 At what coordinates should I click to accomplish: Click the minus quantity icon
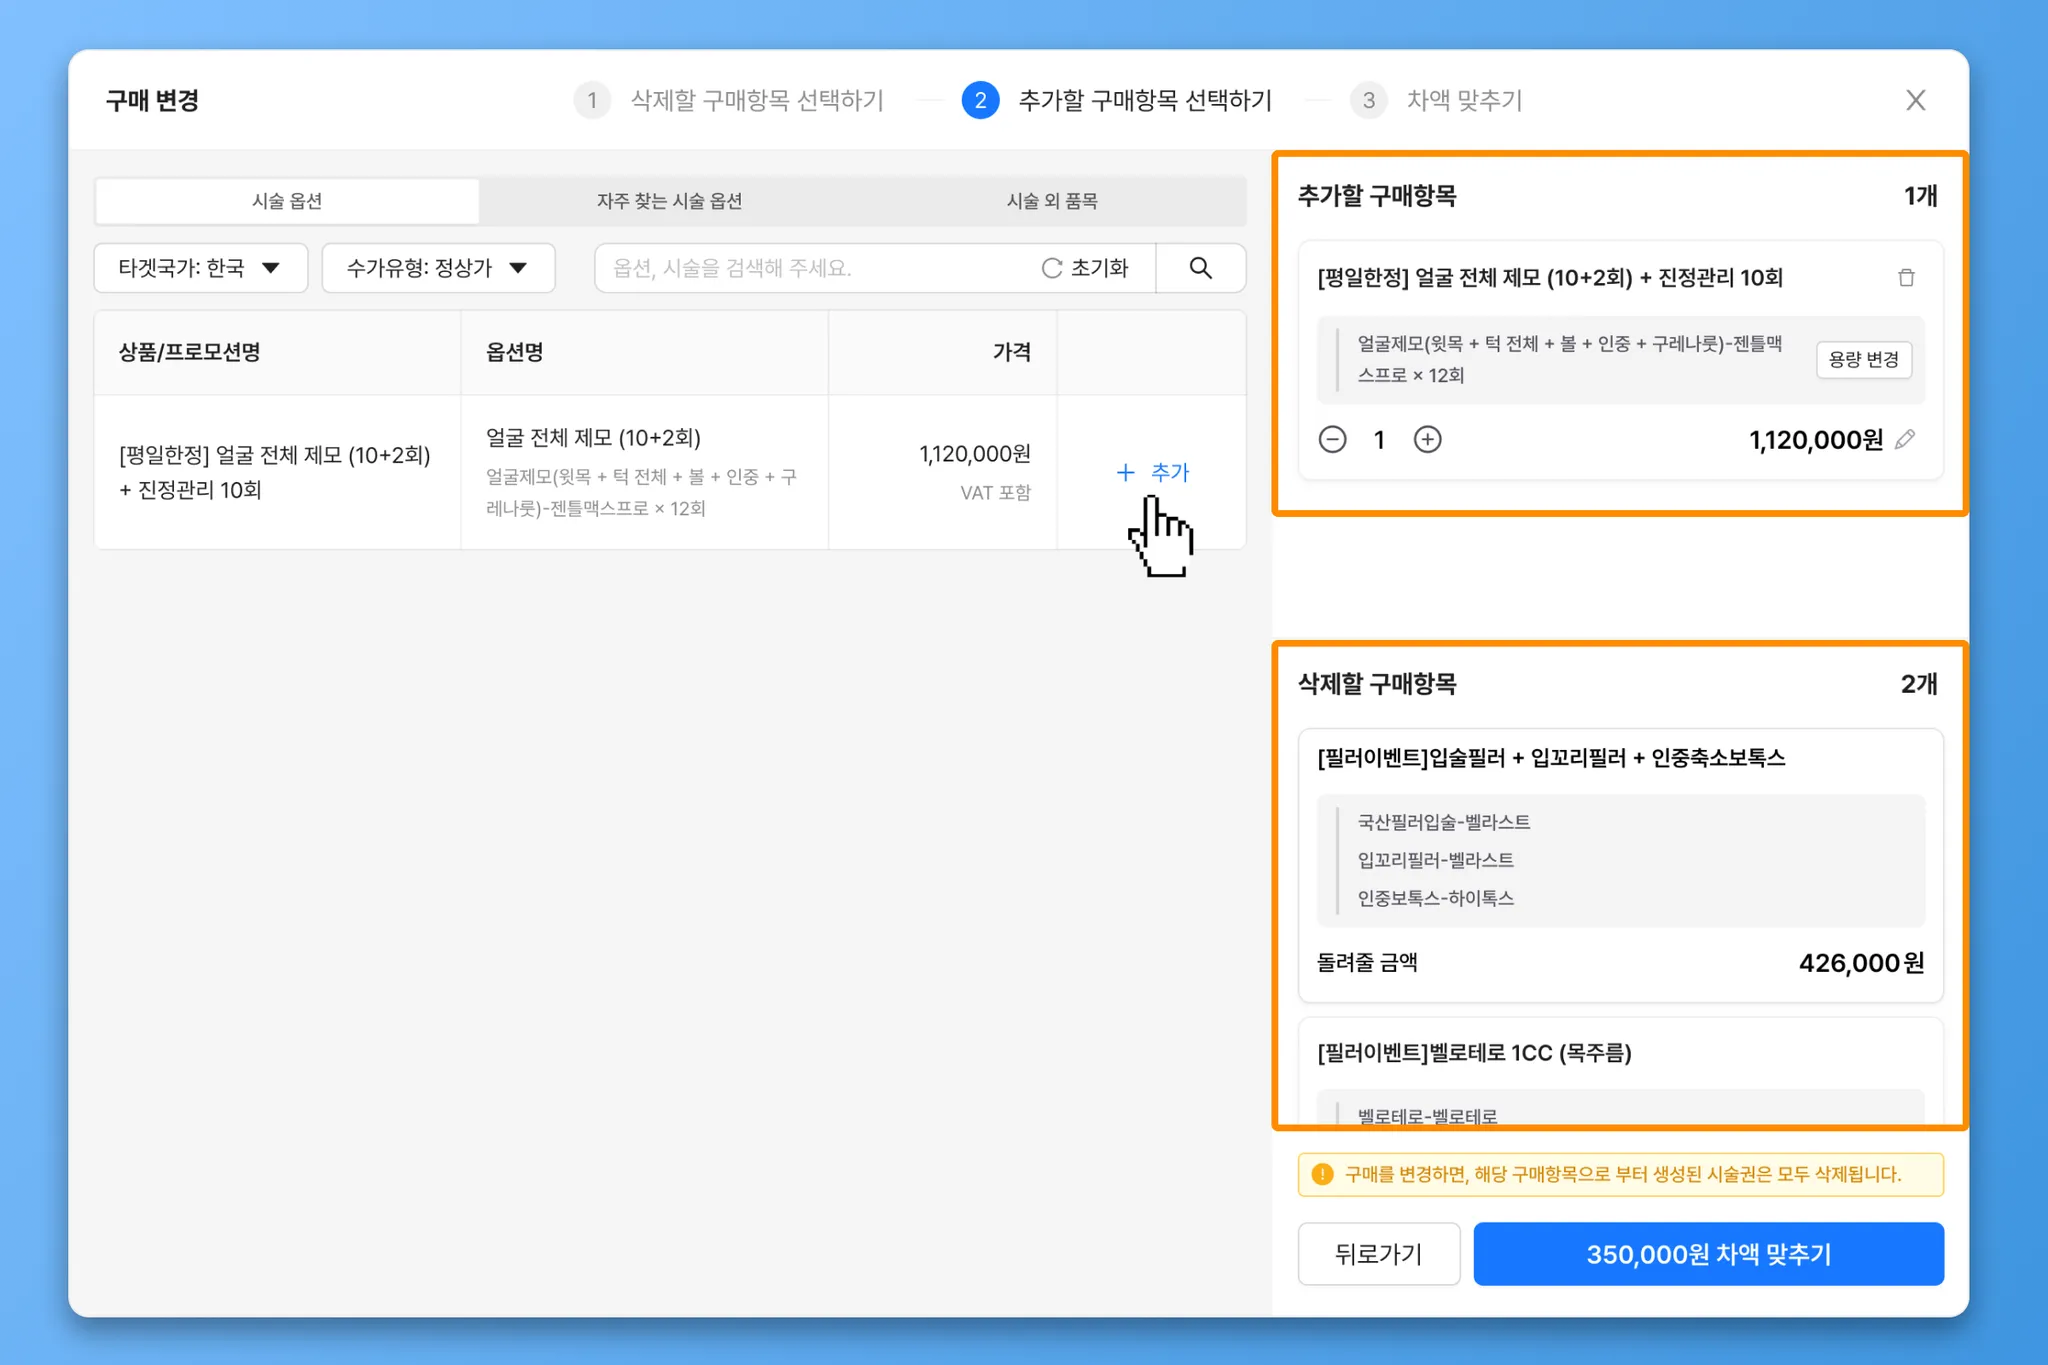tap(1332, 440)
